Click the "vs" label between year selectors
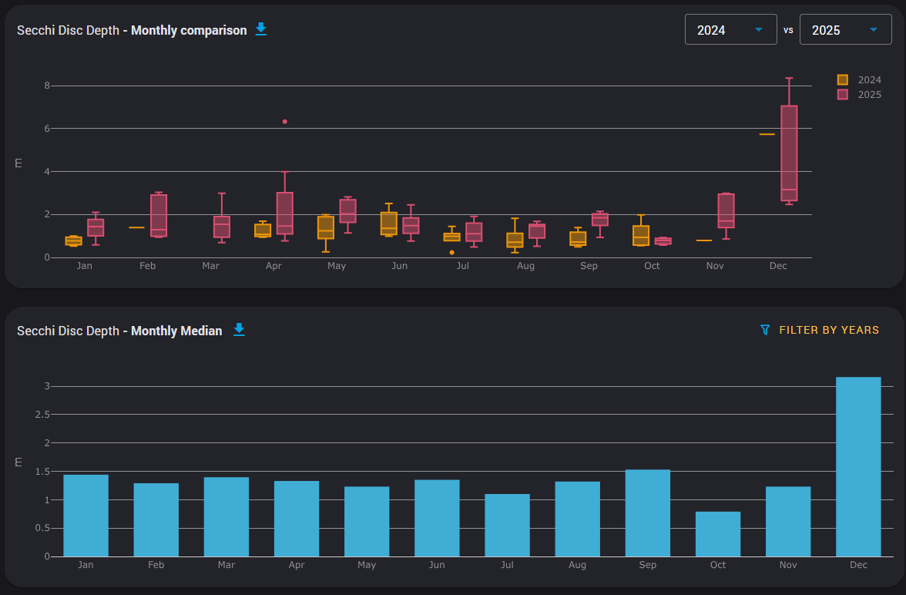This screenshot has height=595, width=906. (x=788, y=30)
